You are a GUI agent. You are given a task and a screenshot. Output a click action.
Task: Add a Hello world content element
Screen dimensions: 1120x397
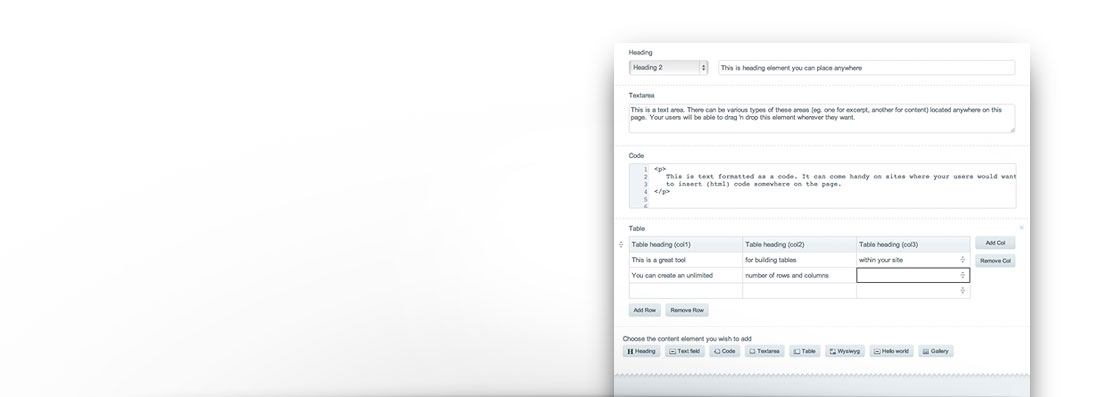coord(891,351)
